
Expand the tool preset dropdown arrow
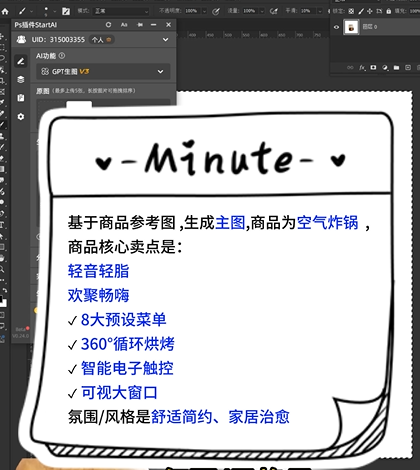coord(32,12)
